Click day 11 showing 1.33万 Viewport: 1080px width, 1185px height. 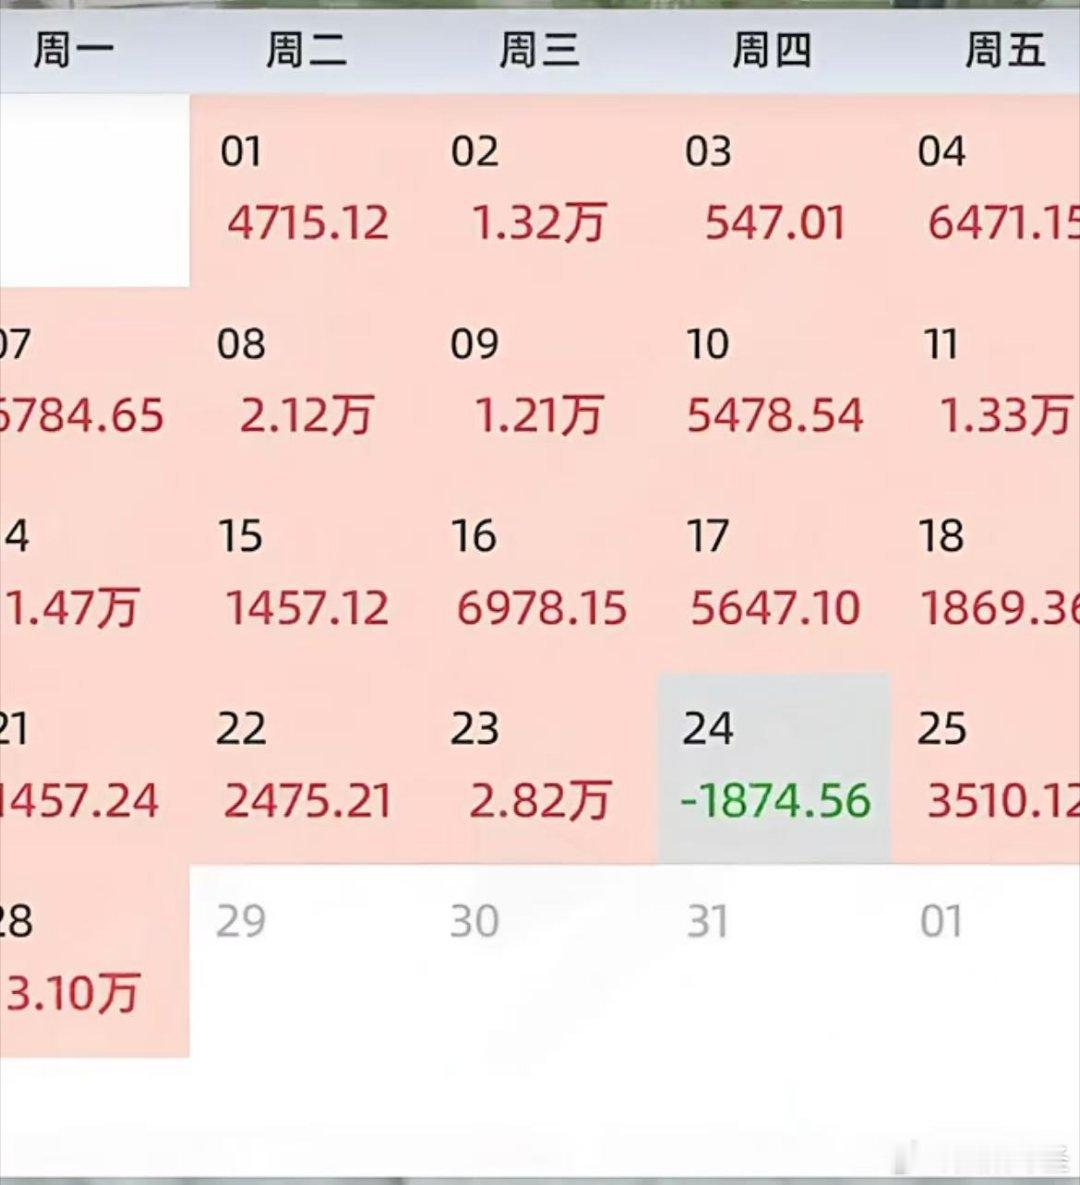point(985,384)
